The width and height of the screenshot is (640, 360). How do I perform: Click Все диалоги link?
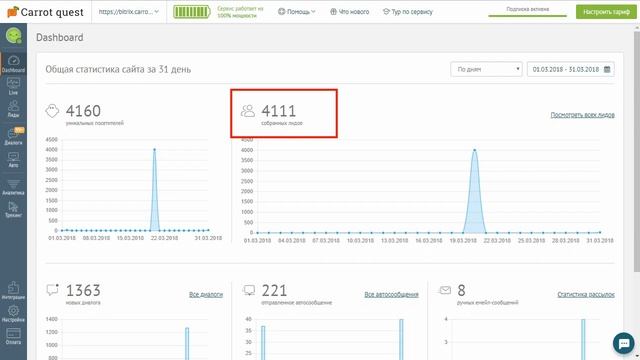click(206, 294)
